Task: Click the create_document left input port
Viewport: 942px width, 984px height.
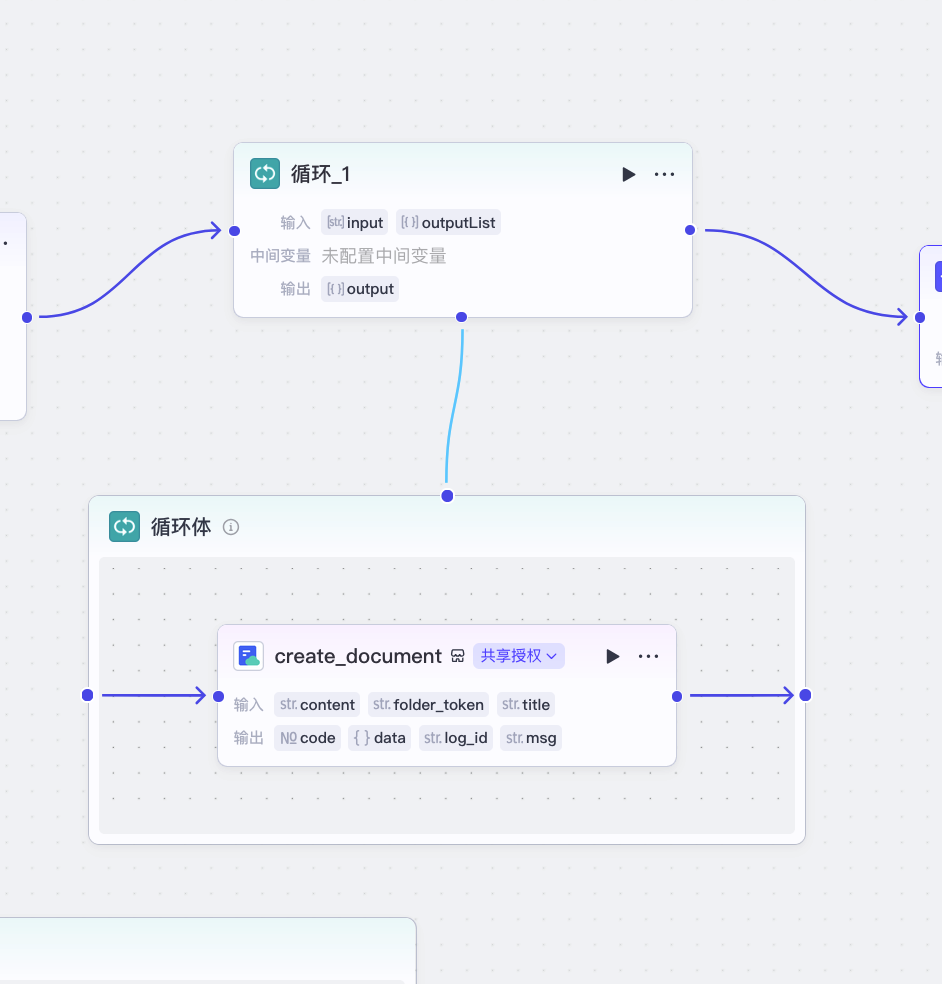Action: 218,697
